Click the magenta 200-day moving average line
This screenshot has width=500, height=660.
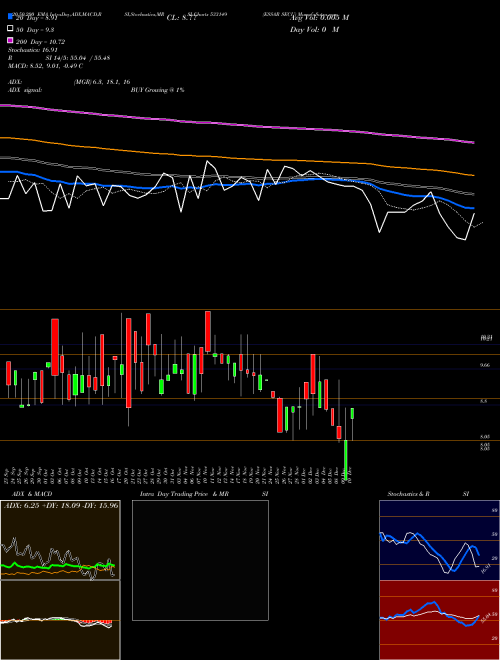pyautogui.click(x=236, y=124)
